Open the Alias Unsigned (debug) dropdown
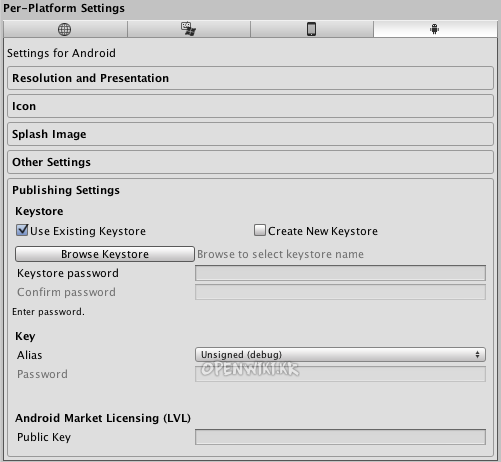Screen dimensions: 501x462 pyautogui.click(x=340, y=355)
